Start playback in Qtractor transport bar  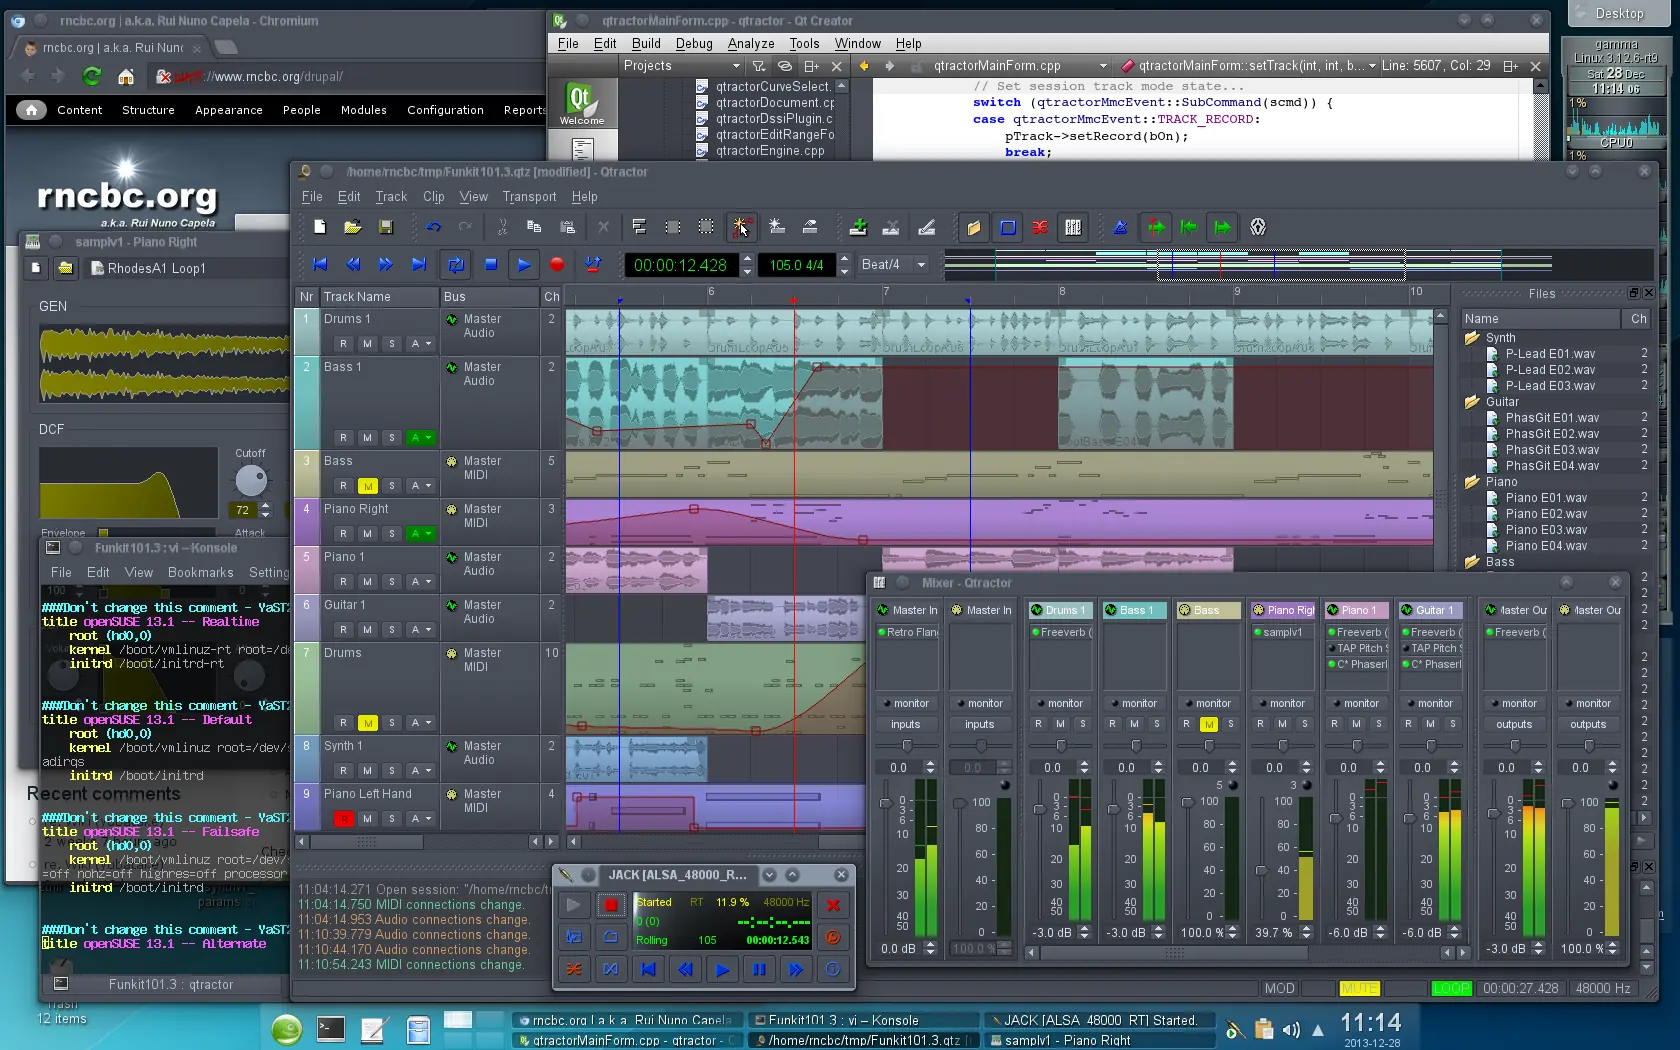pos(523,265)
